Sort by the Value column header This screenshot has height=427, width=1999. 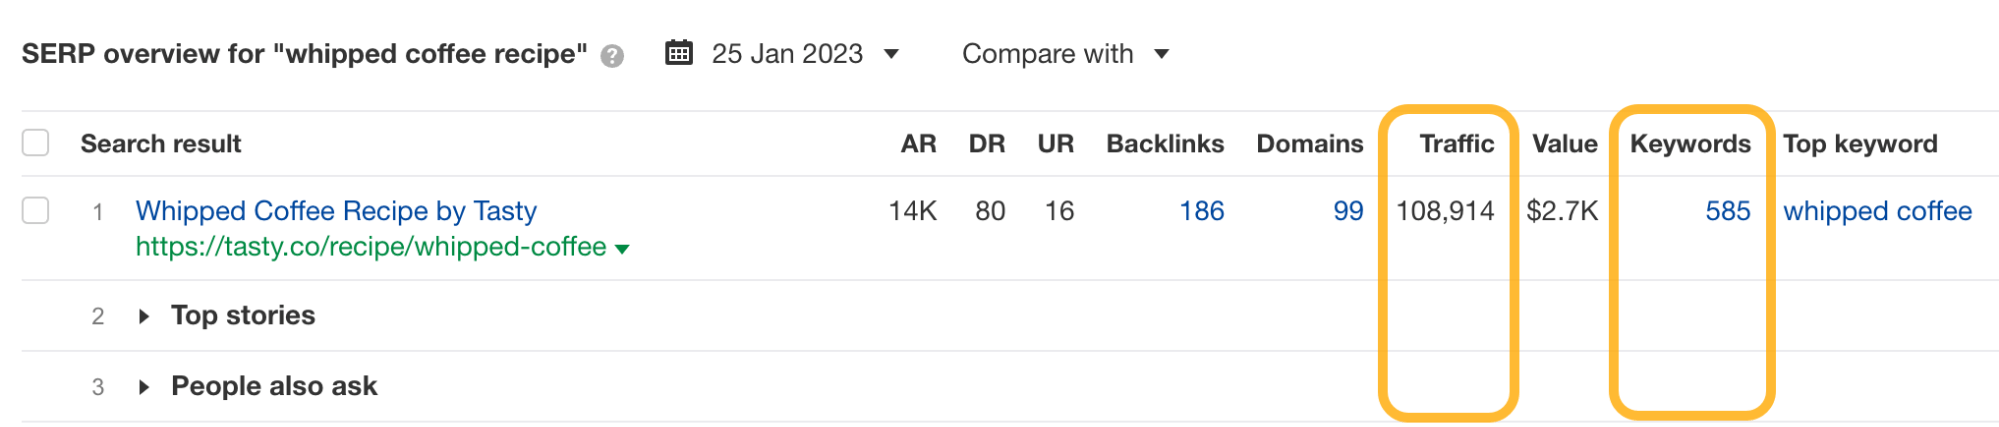[1564, 144]
